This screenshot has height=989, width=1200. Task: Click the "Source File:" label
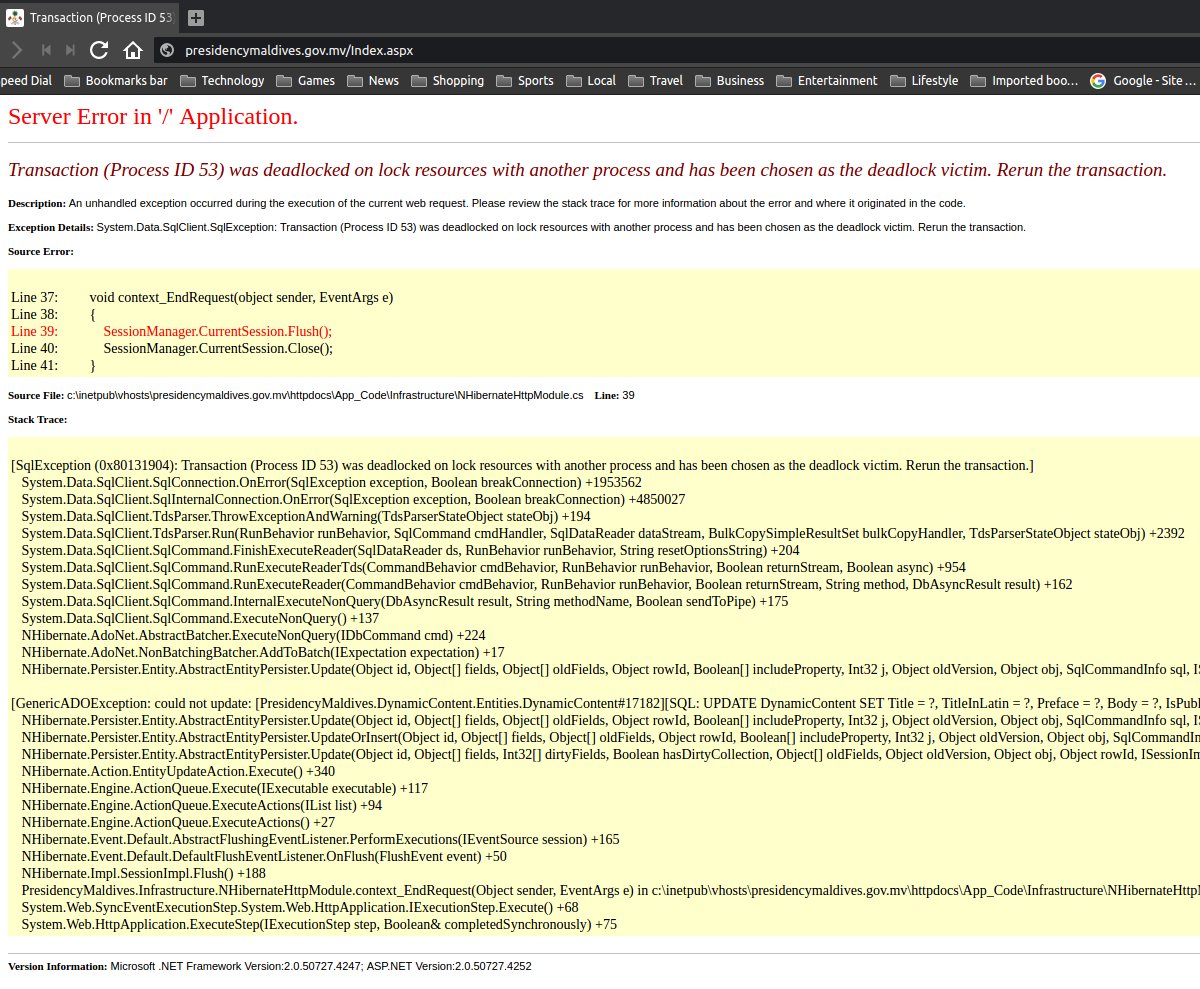(x=36, y=395)
